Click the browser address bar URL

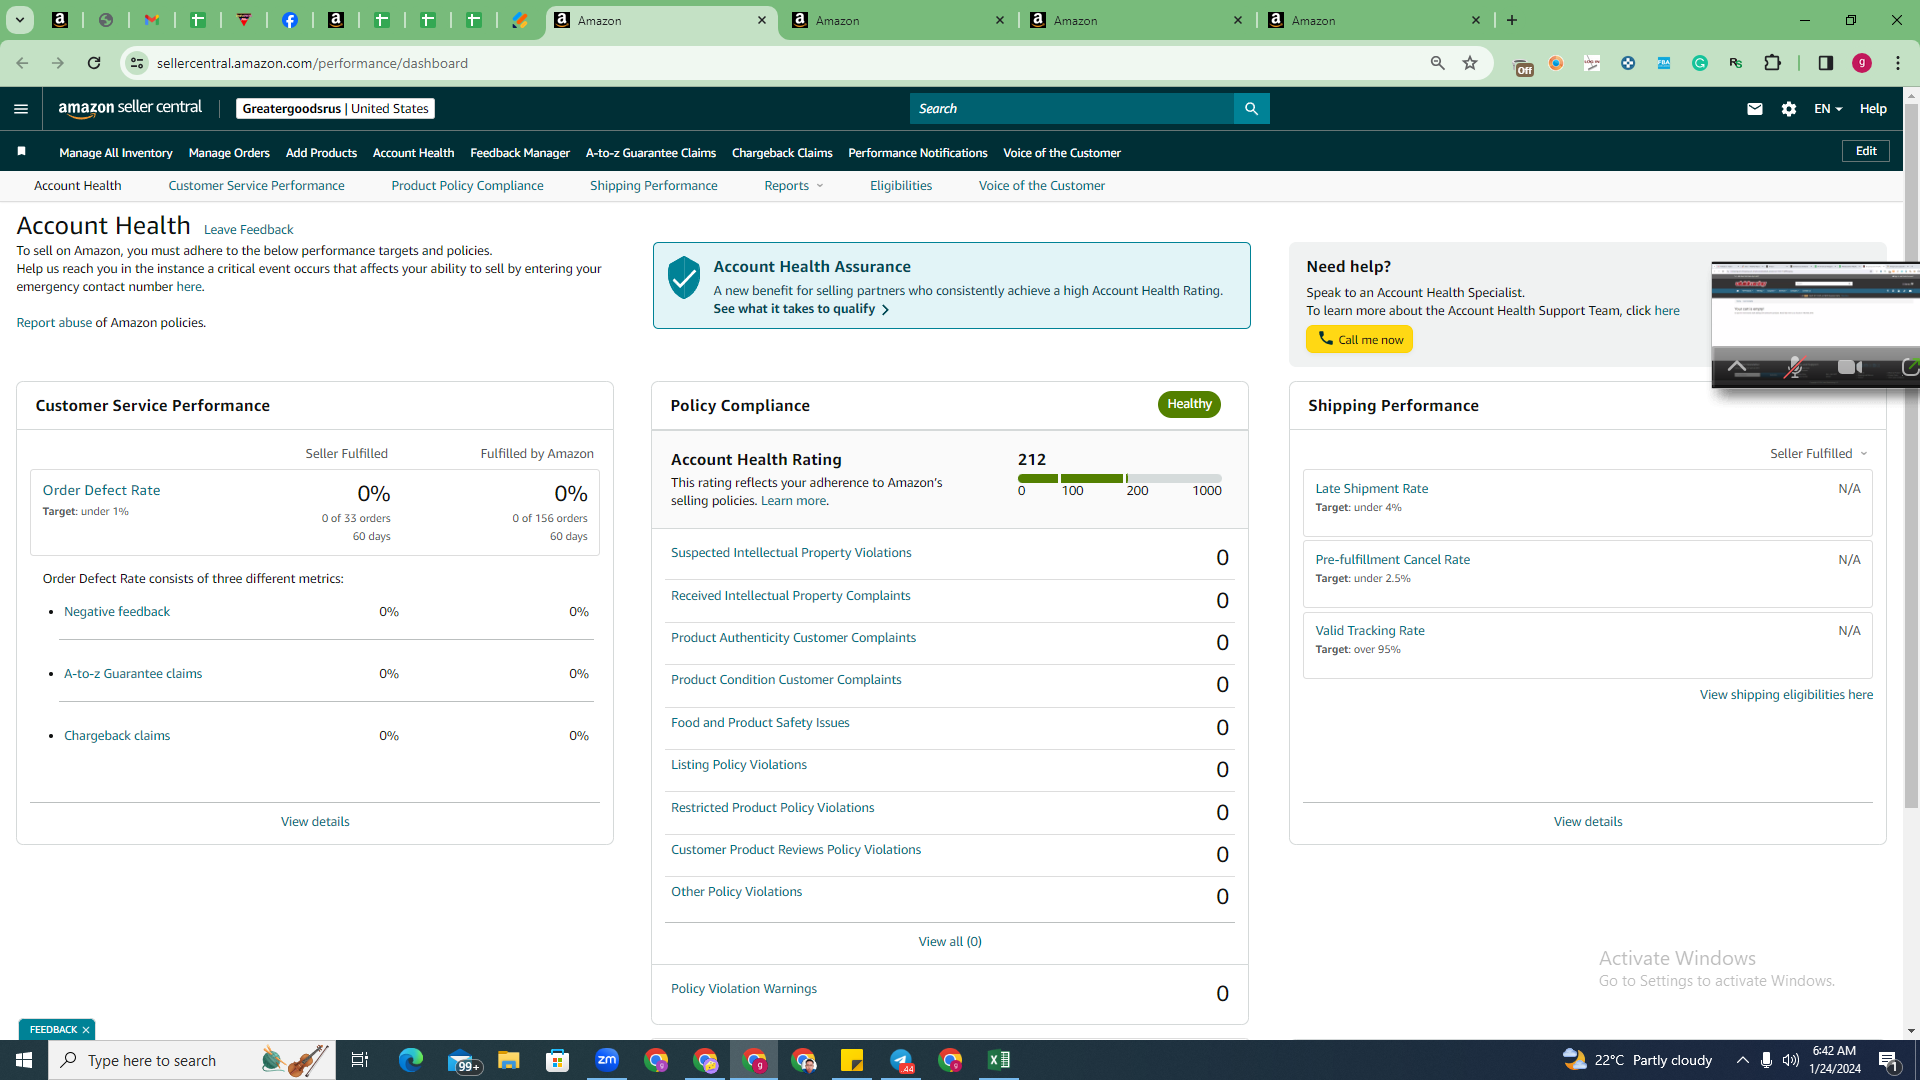click(x=312, y=63)
